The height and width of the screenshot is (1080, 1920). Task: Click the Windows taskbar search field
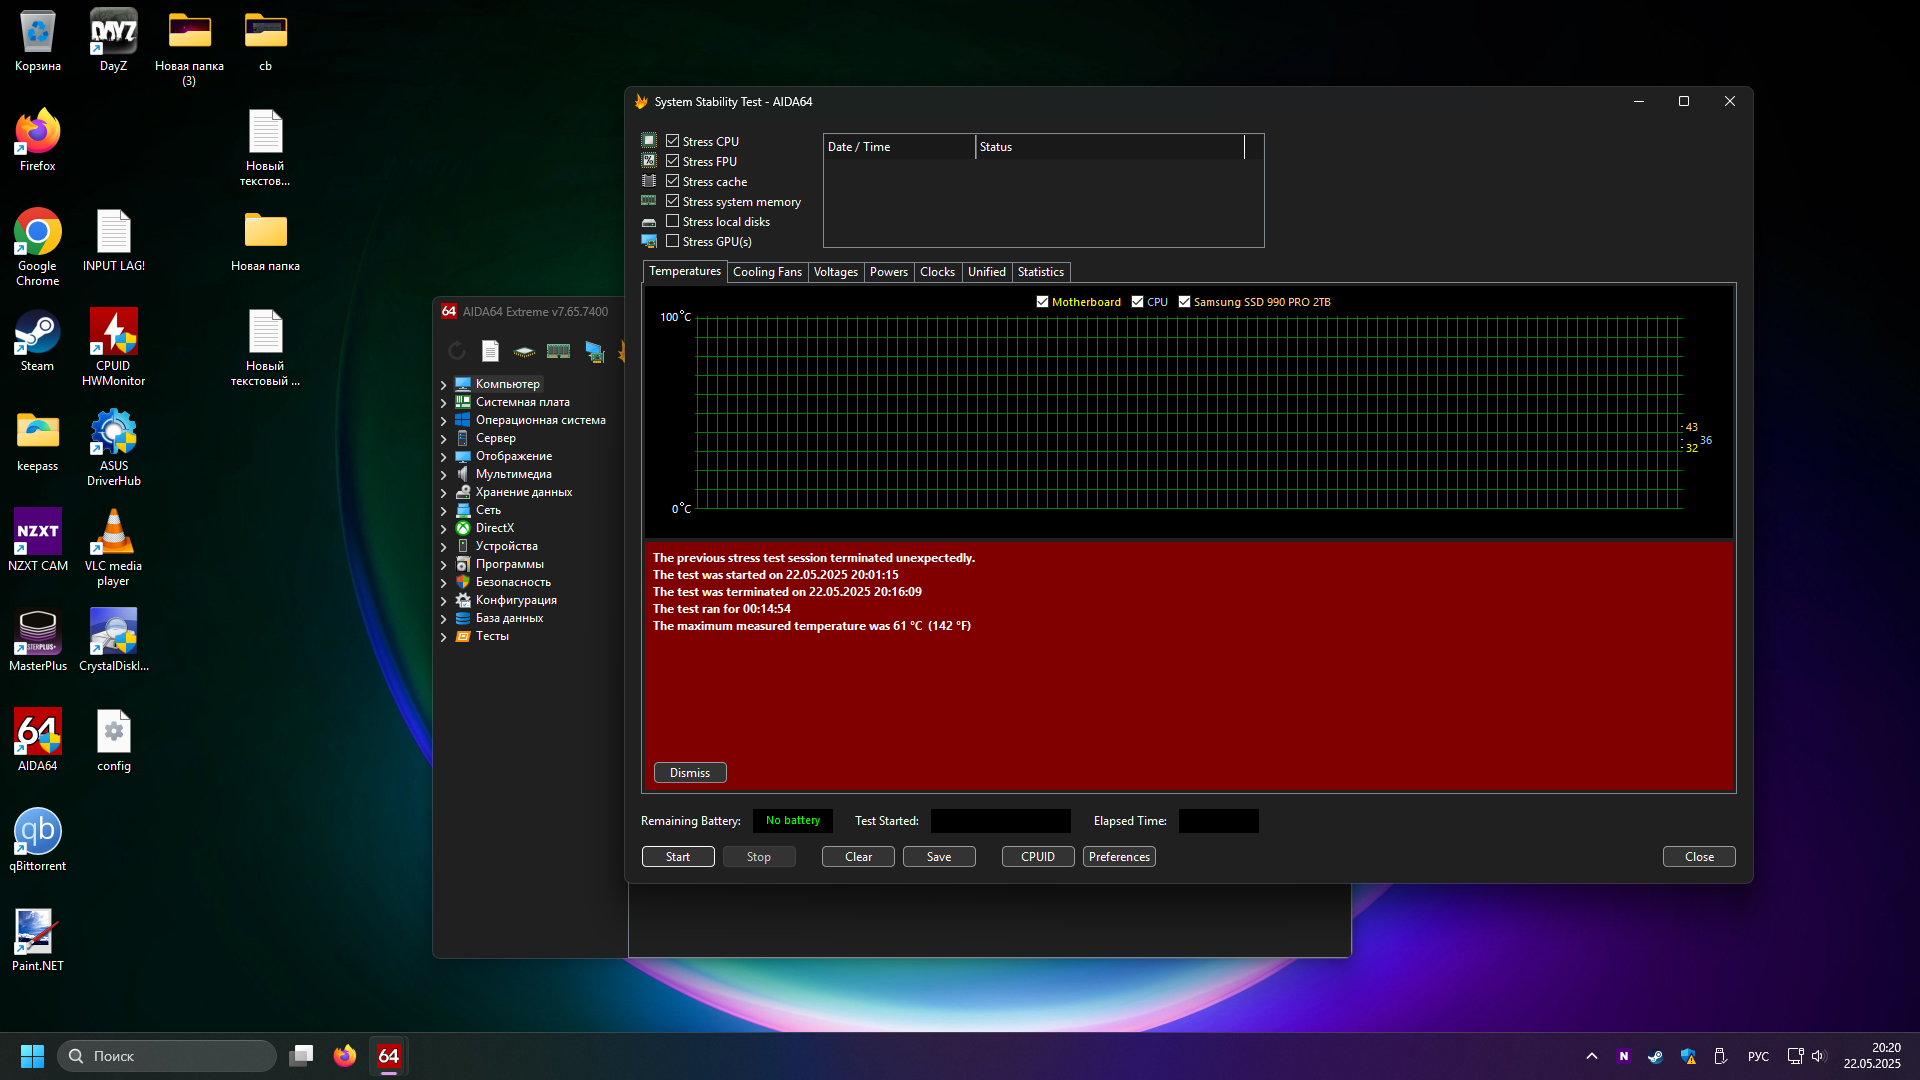[x=167, y=1056]
